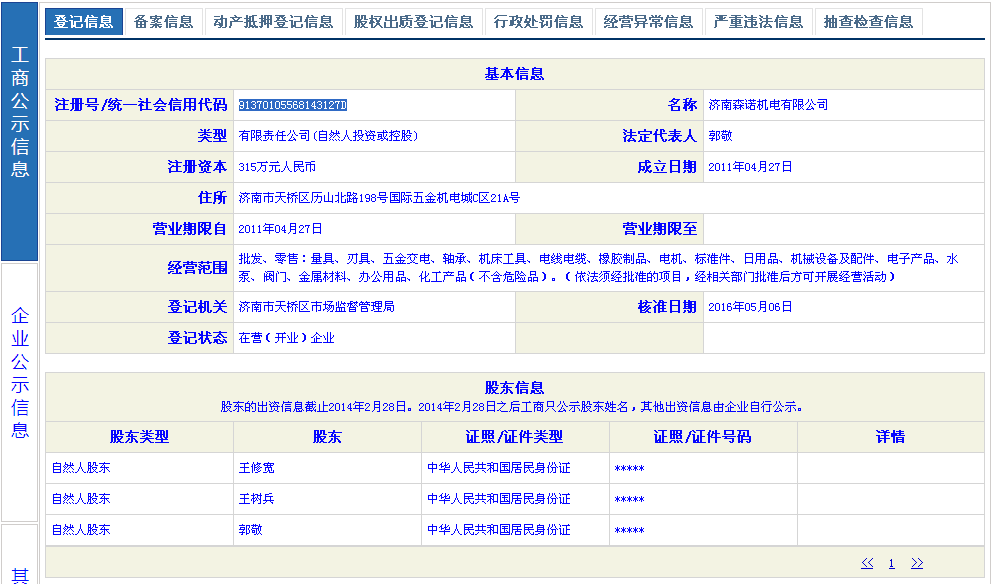The image size is (991, 584).
Task: Open the 动产抵押登记信息 tab
Action: (273, 22)
